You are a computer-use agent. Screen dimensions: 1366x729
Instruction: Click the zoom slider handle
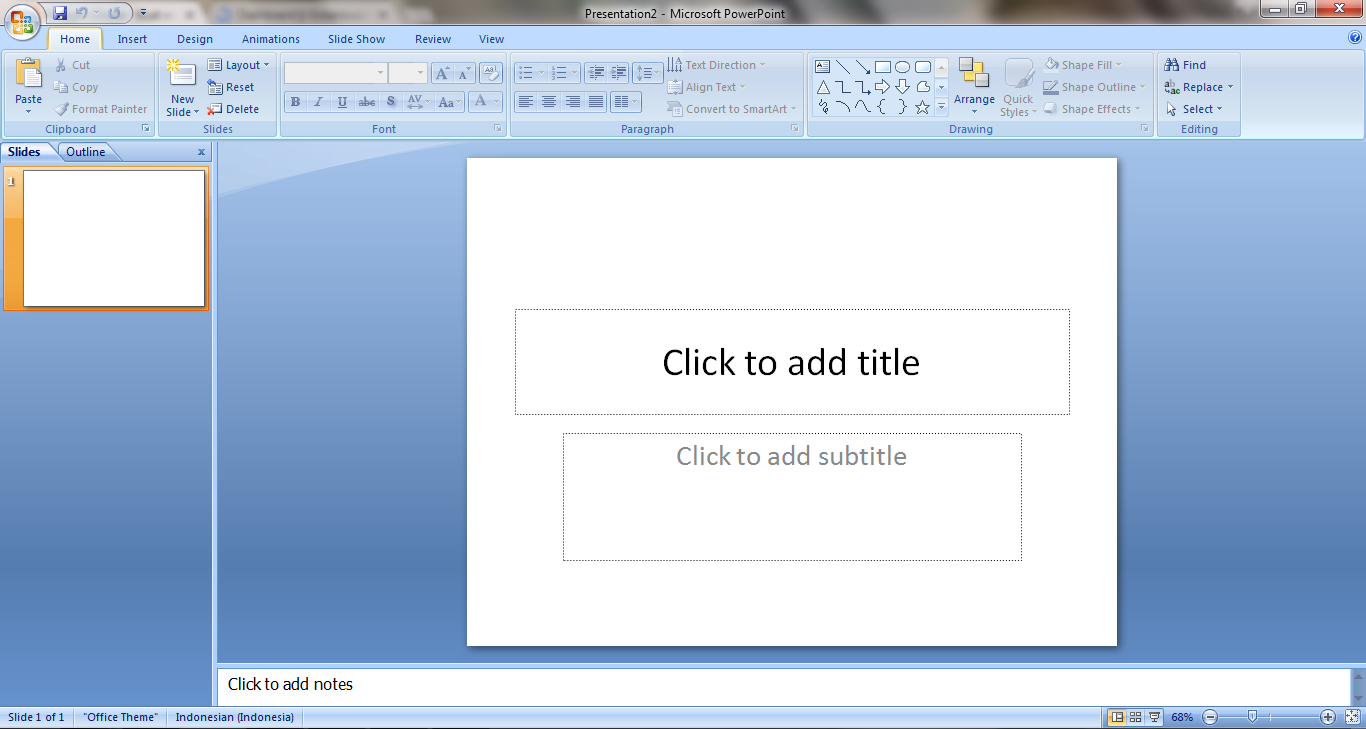1252,717
